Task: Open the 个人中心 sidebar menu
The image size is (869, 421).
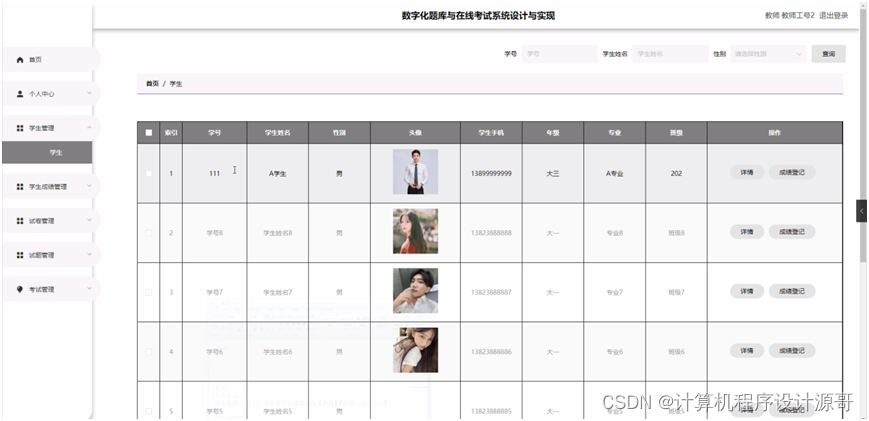Action: (x=51, y=94)
